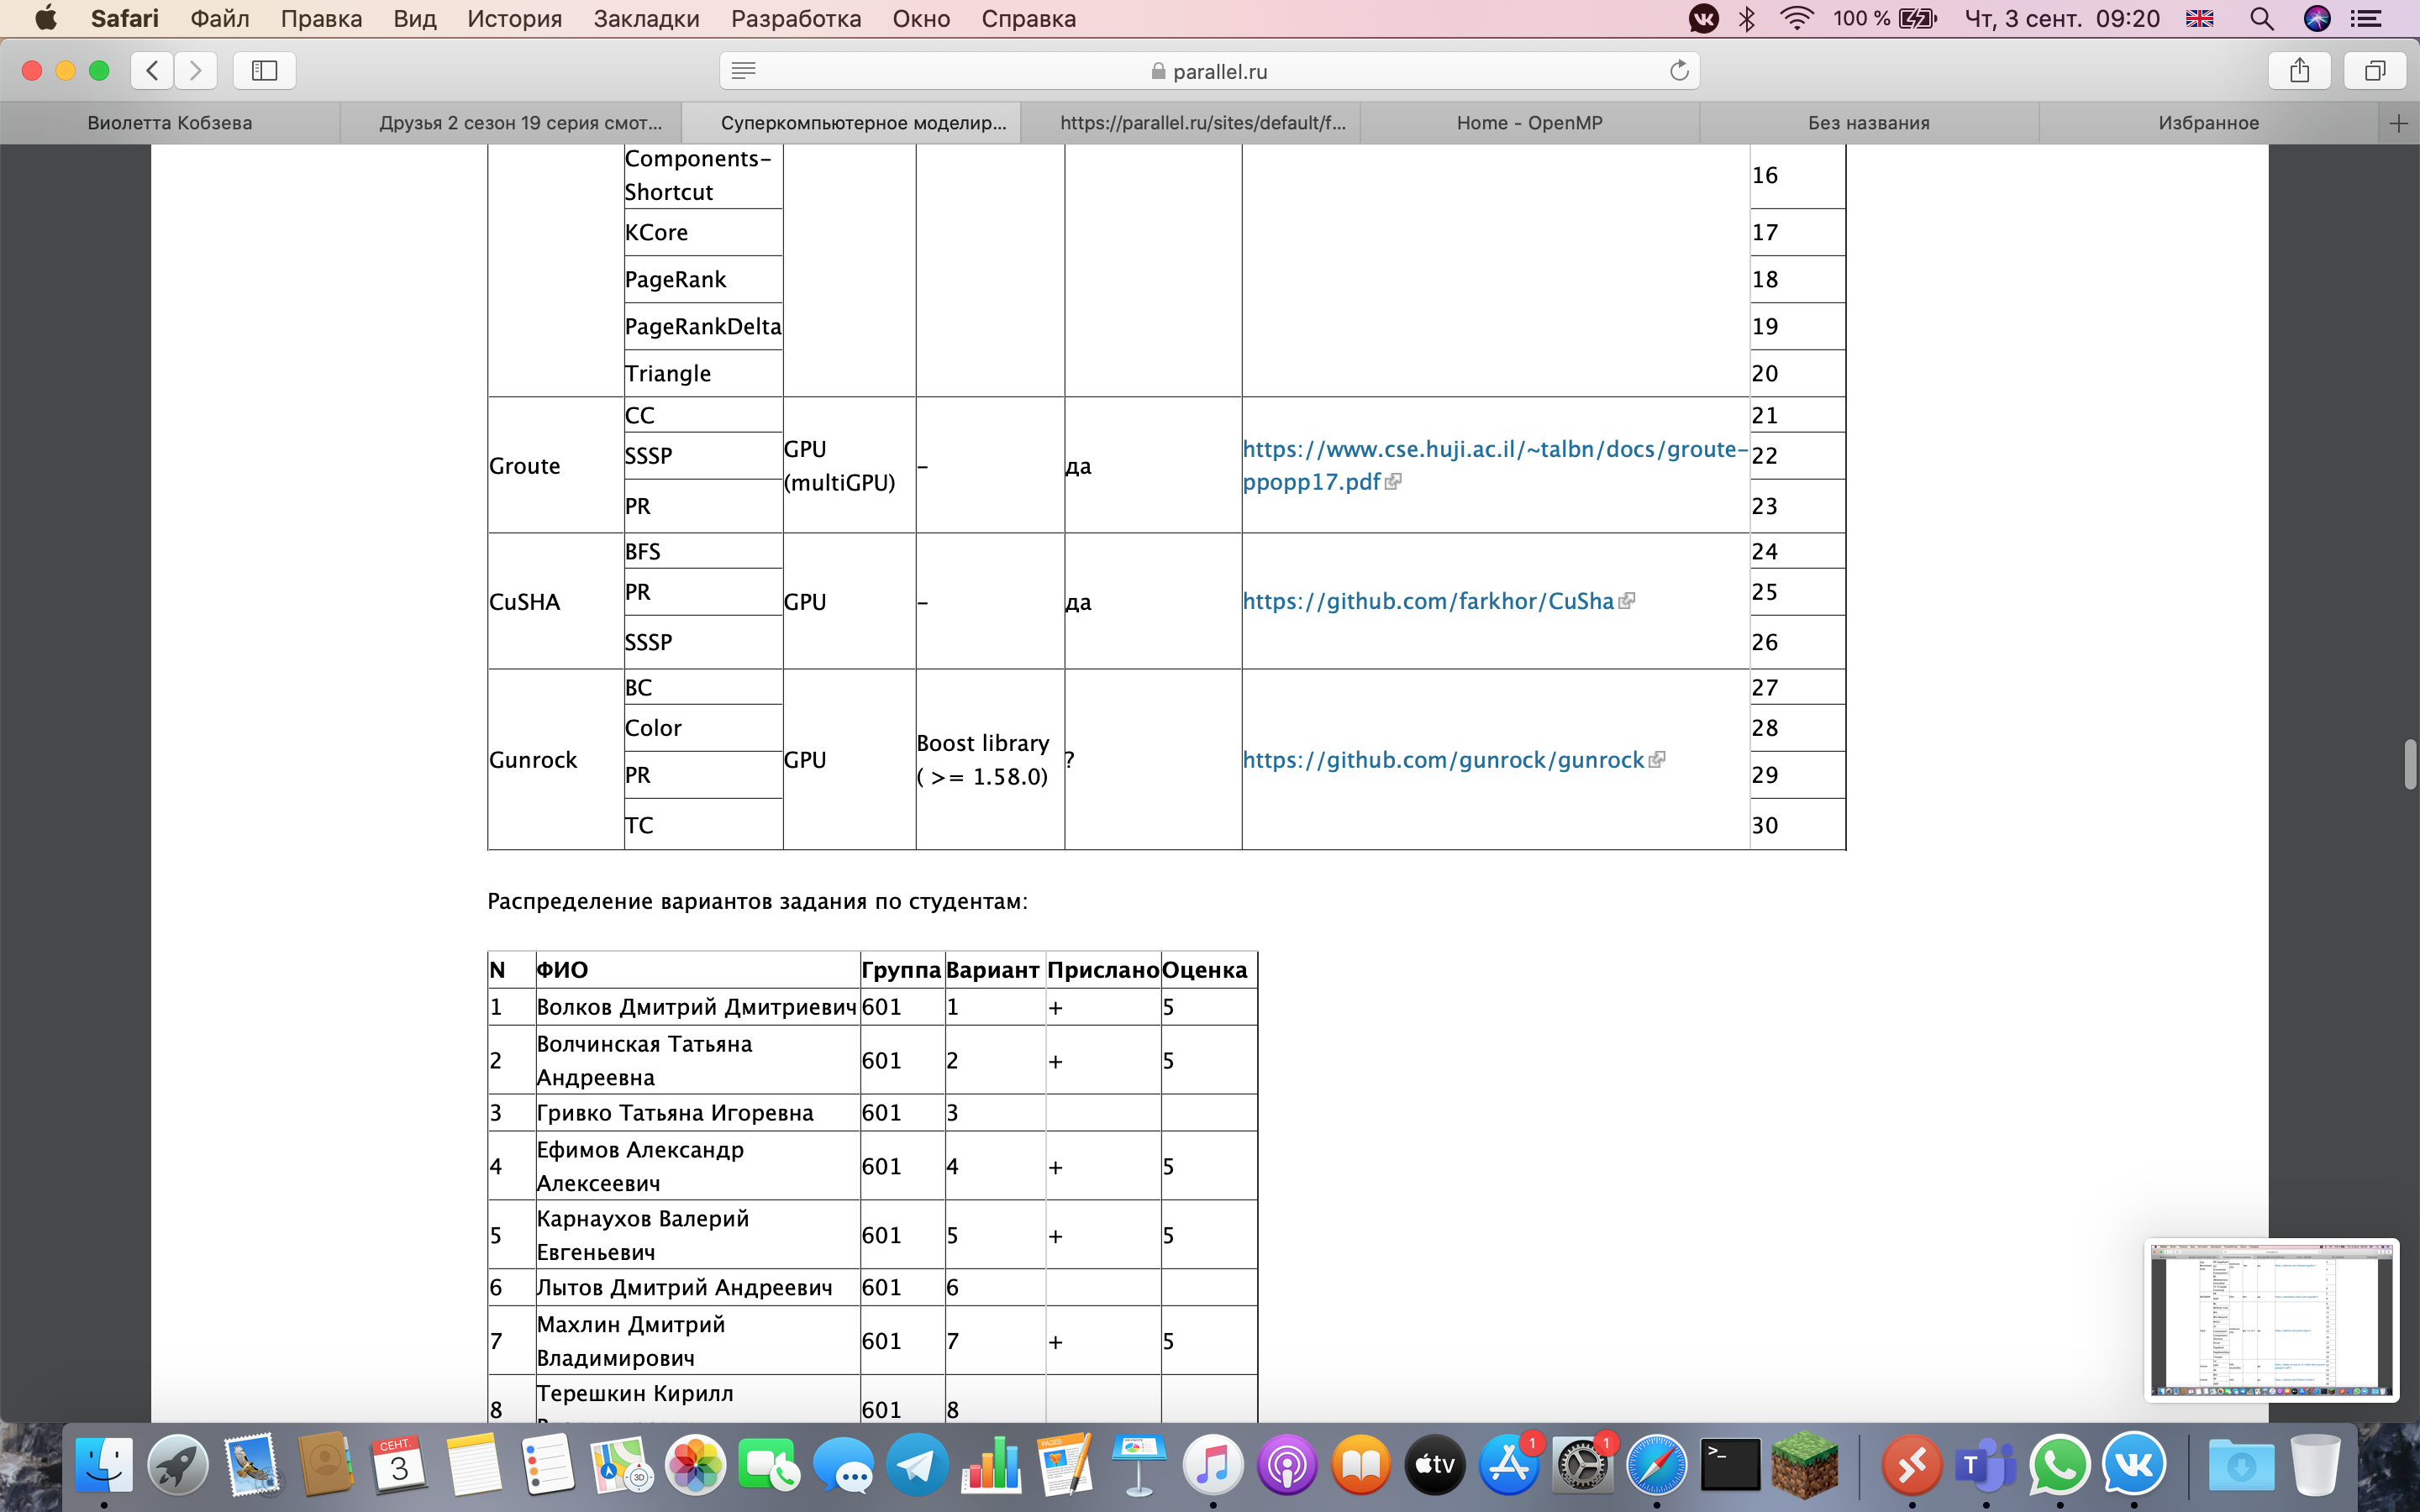Click the Safari forward arrow
This screenshot has width=2420, height=1512.
(195, 70)
